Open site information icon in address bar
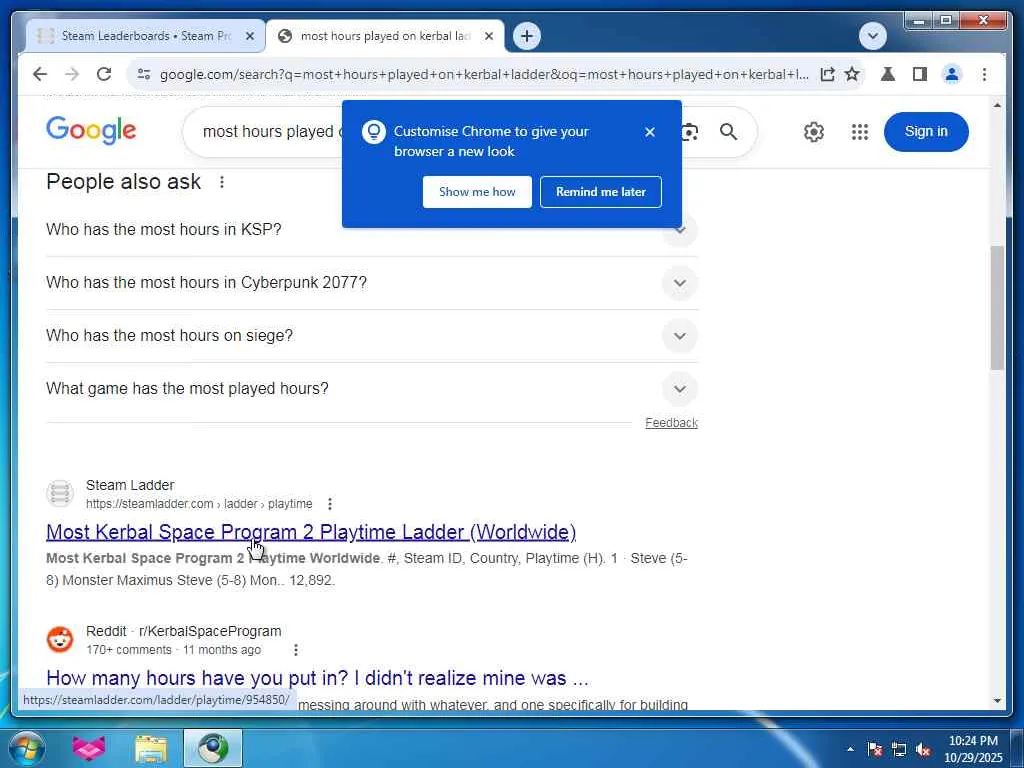 (x=144, y=74)
